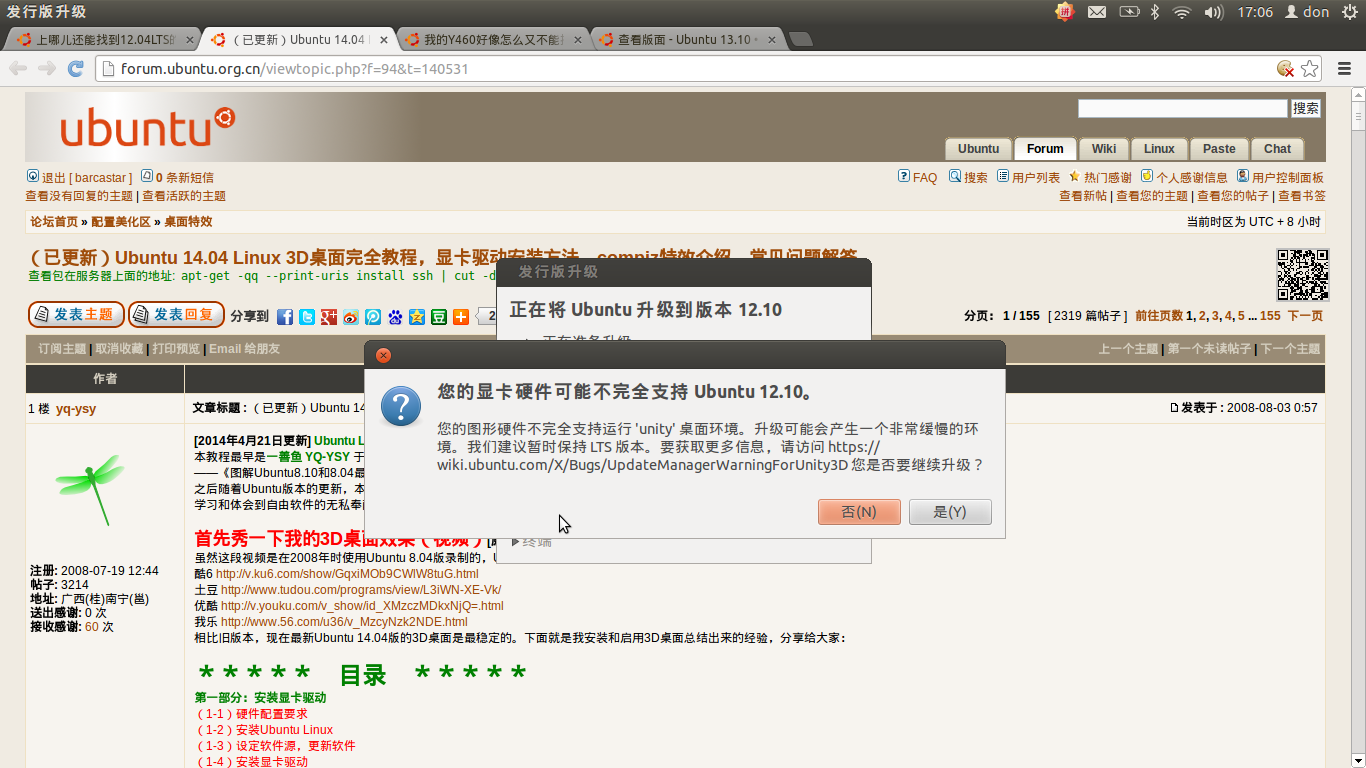Image resolution: width=1366 pixels, height=768 pixels.
Task: Click the browser Forward arrow
Action: pos(46,69)
